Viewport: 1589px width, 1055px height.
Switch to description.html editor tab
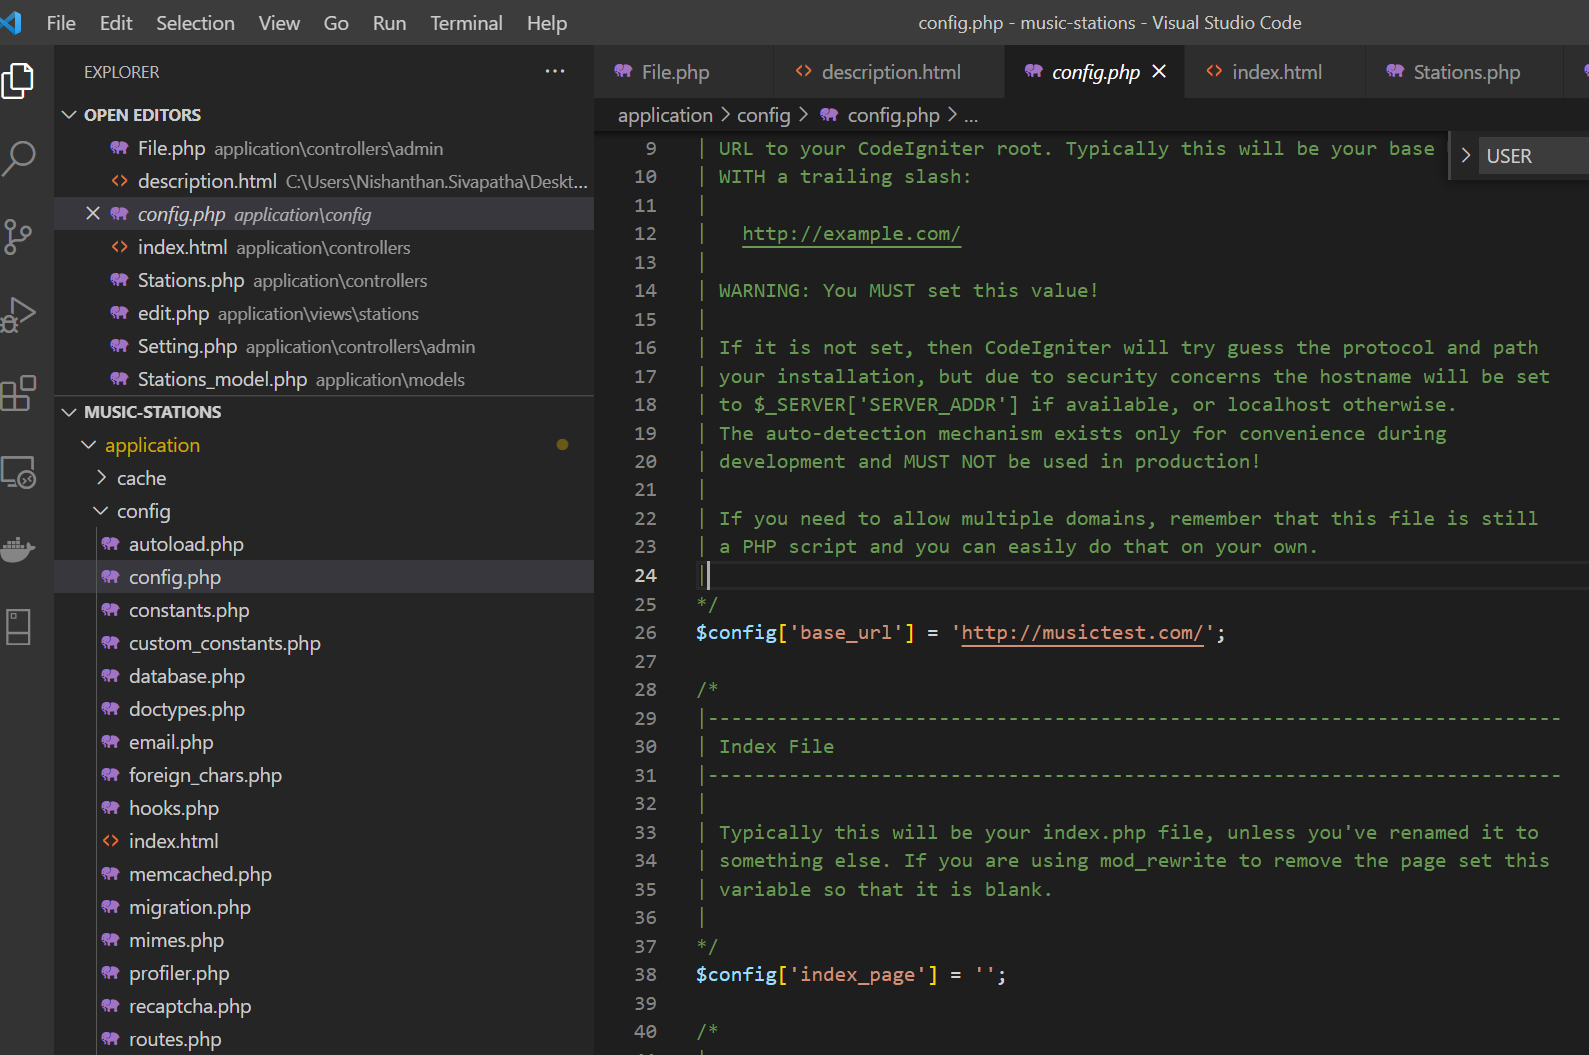(x=888, y=71)
